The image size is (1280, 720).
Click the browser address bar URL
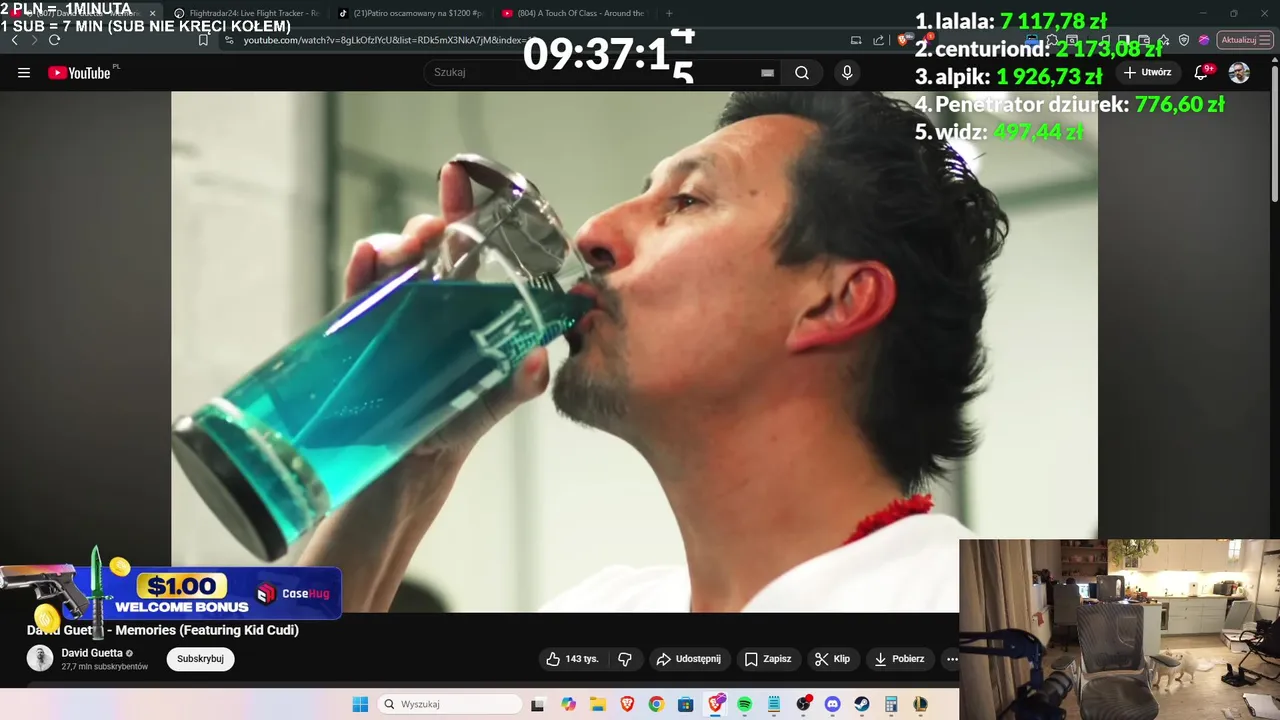tap(385, 40)
